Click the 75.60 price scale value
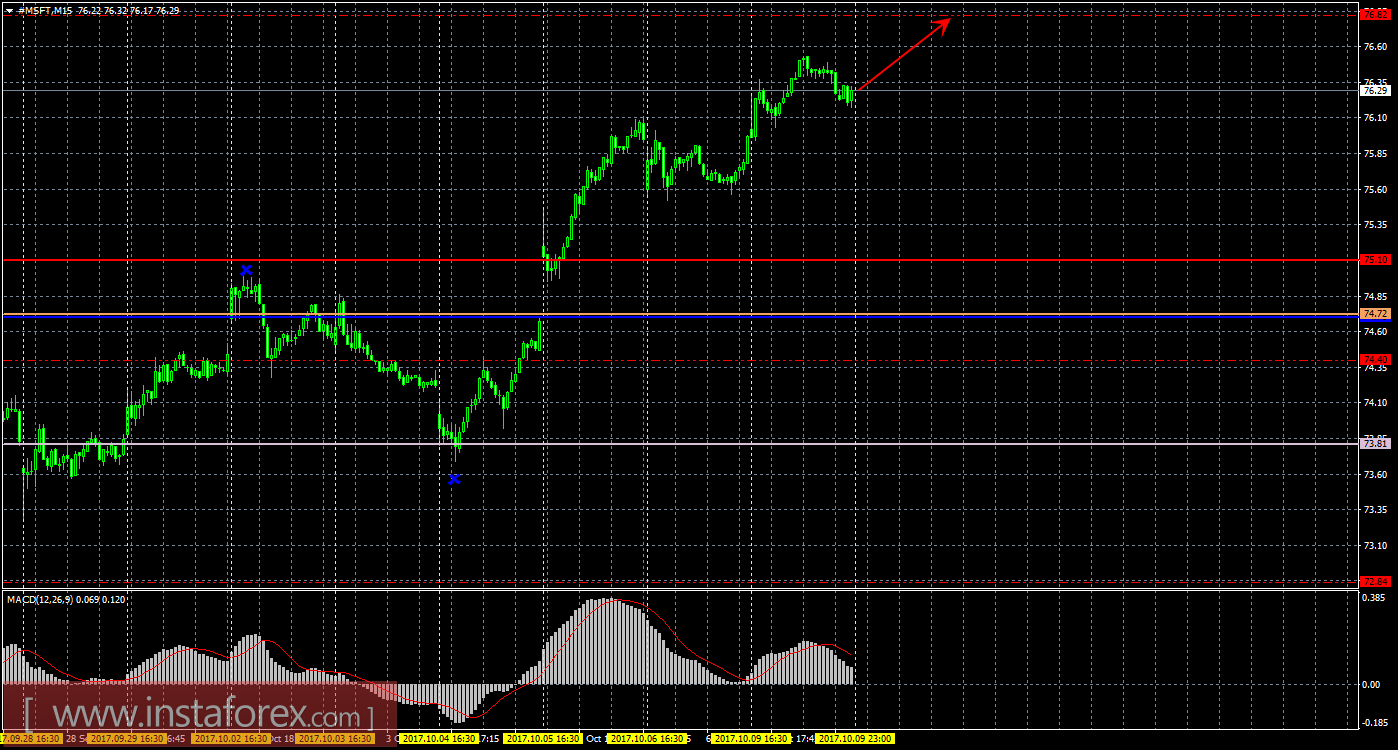The width and height of the screenshot is (1398, 750). tap(1374, 189)
